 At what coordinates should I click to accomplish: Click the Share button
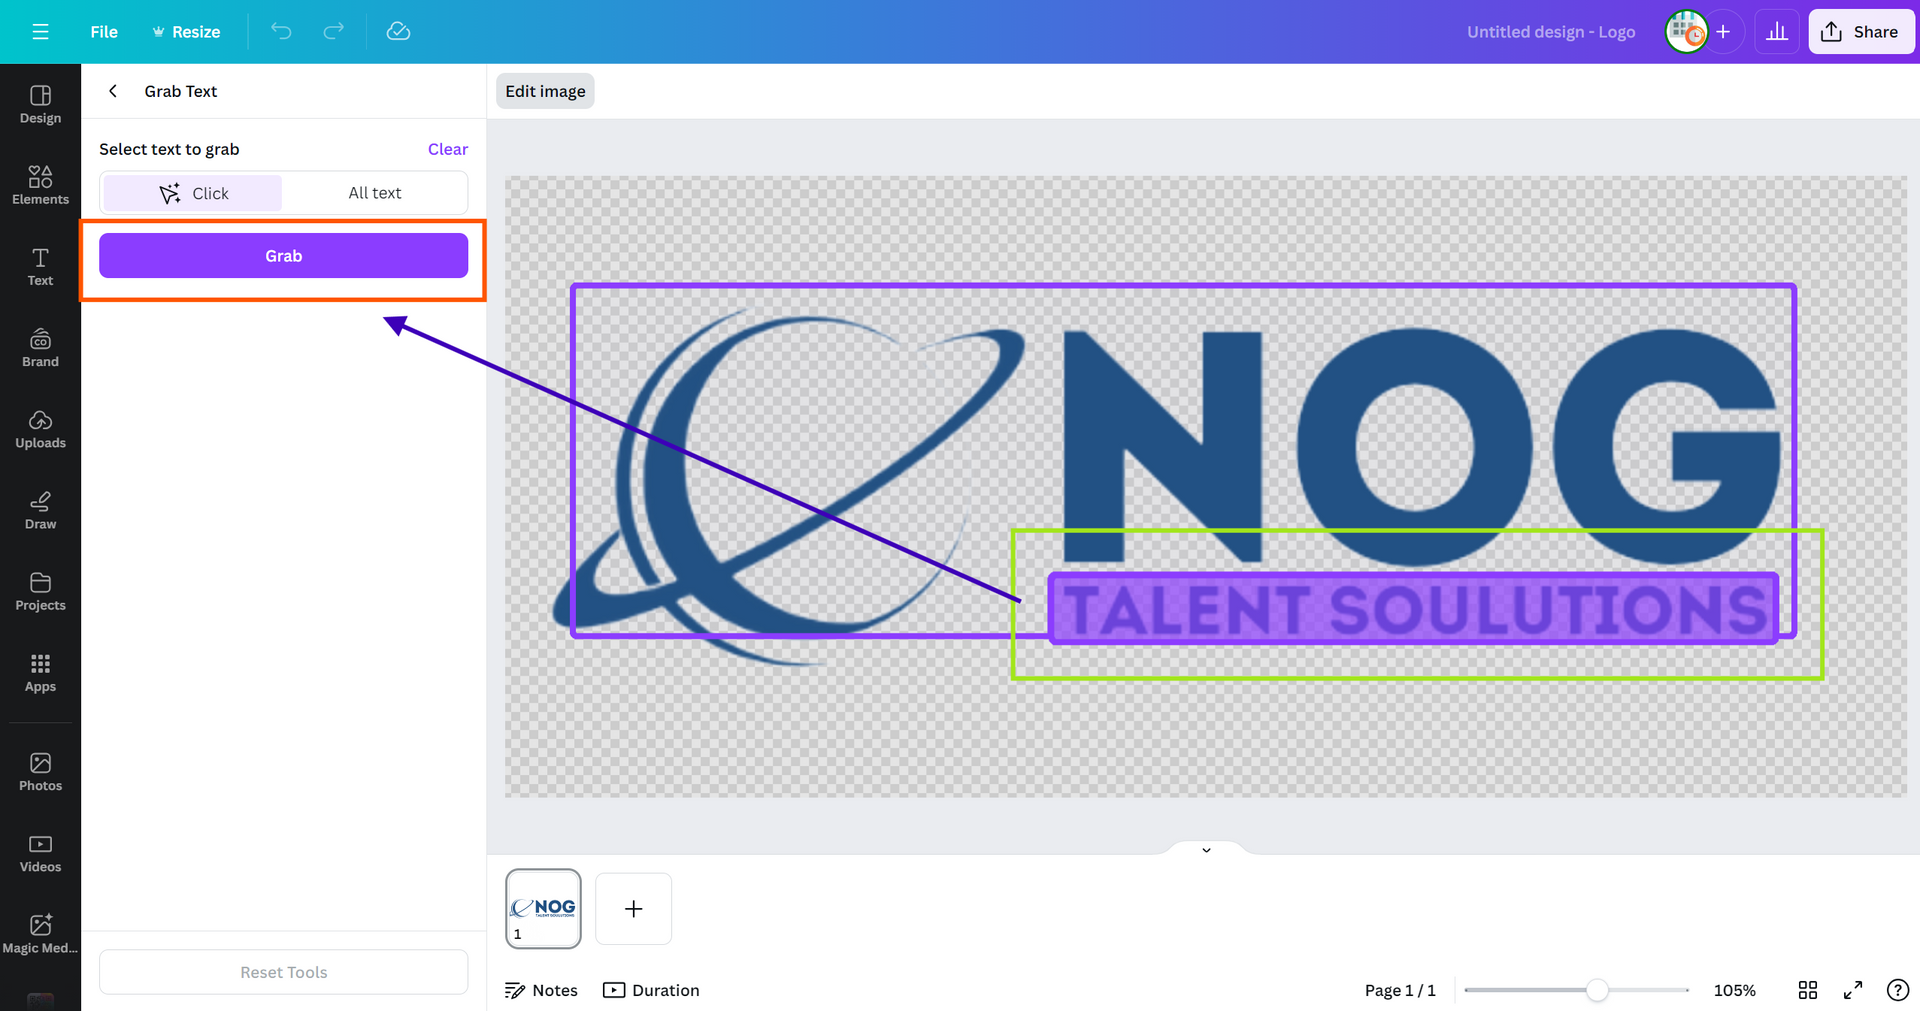click(1861, 32)
